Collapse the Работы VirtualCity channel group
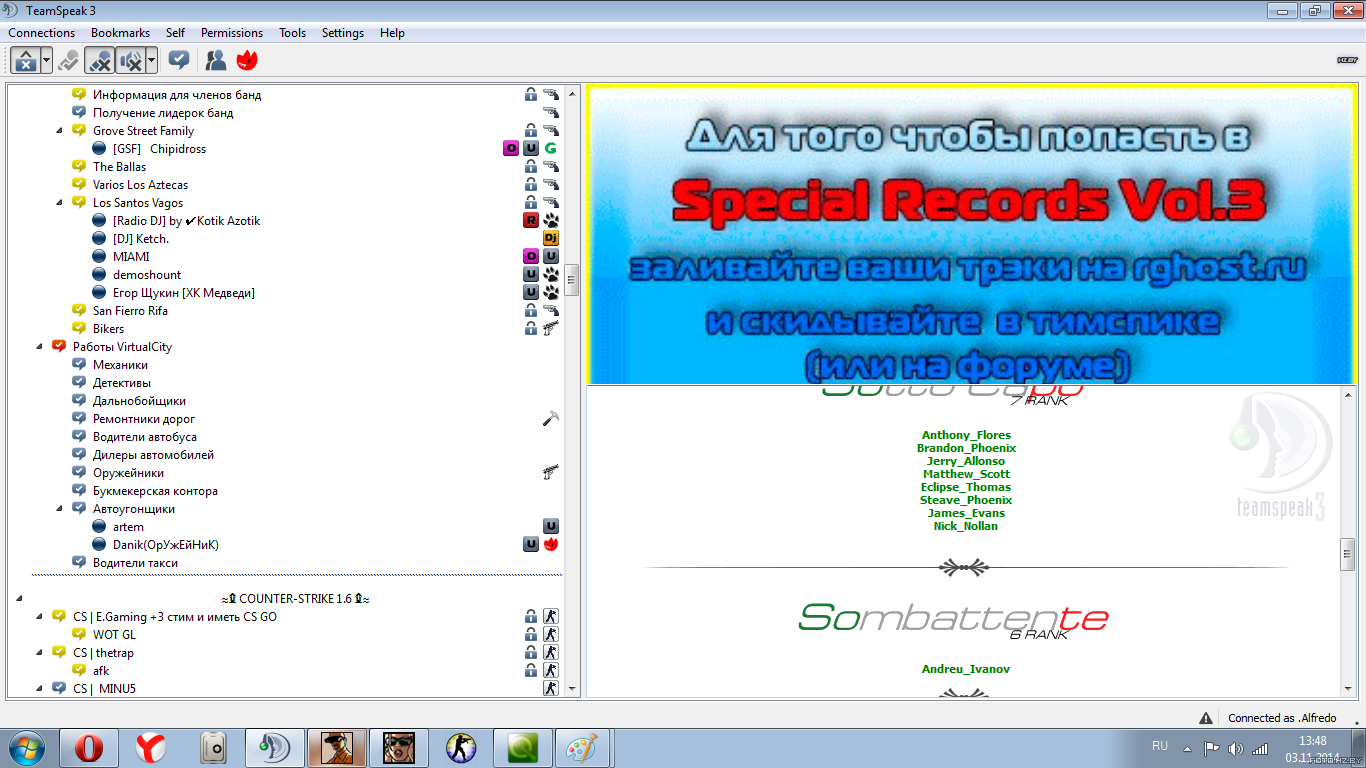1366x768 pixels. (x=39, y=347)
